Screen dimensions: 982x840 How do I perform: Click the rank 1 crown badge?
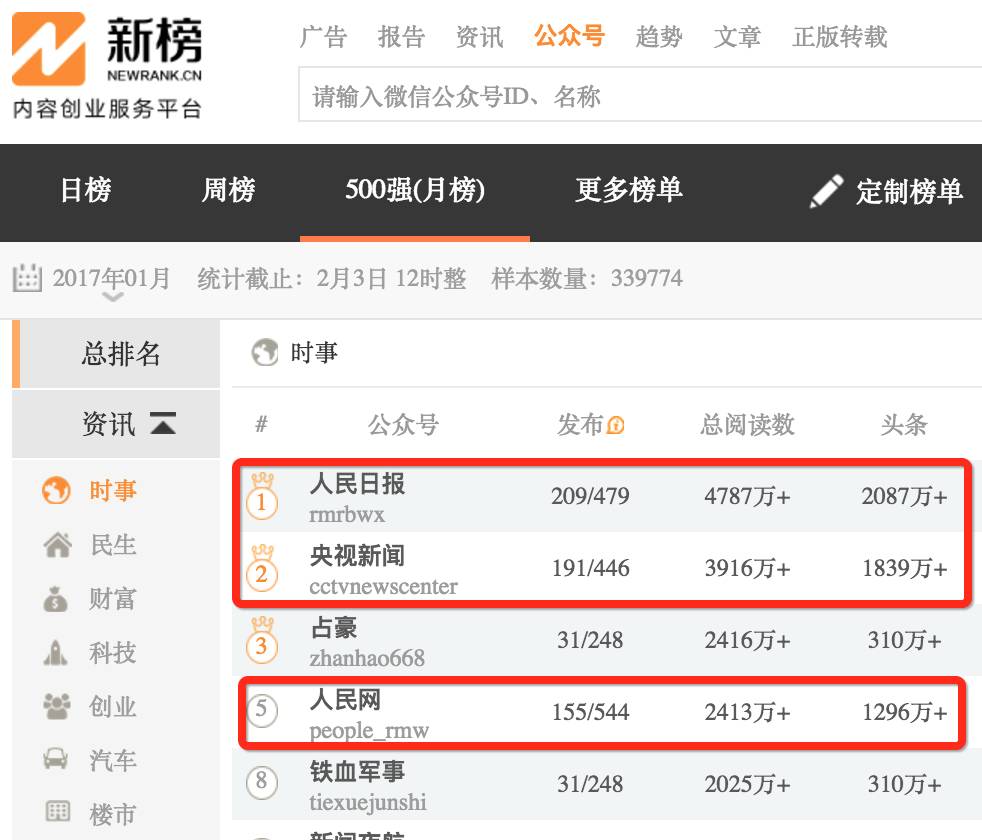262,497
